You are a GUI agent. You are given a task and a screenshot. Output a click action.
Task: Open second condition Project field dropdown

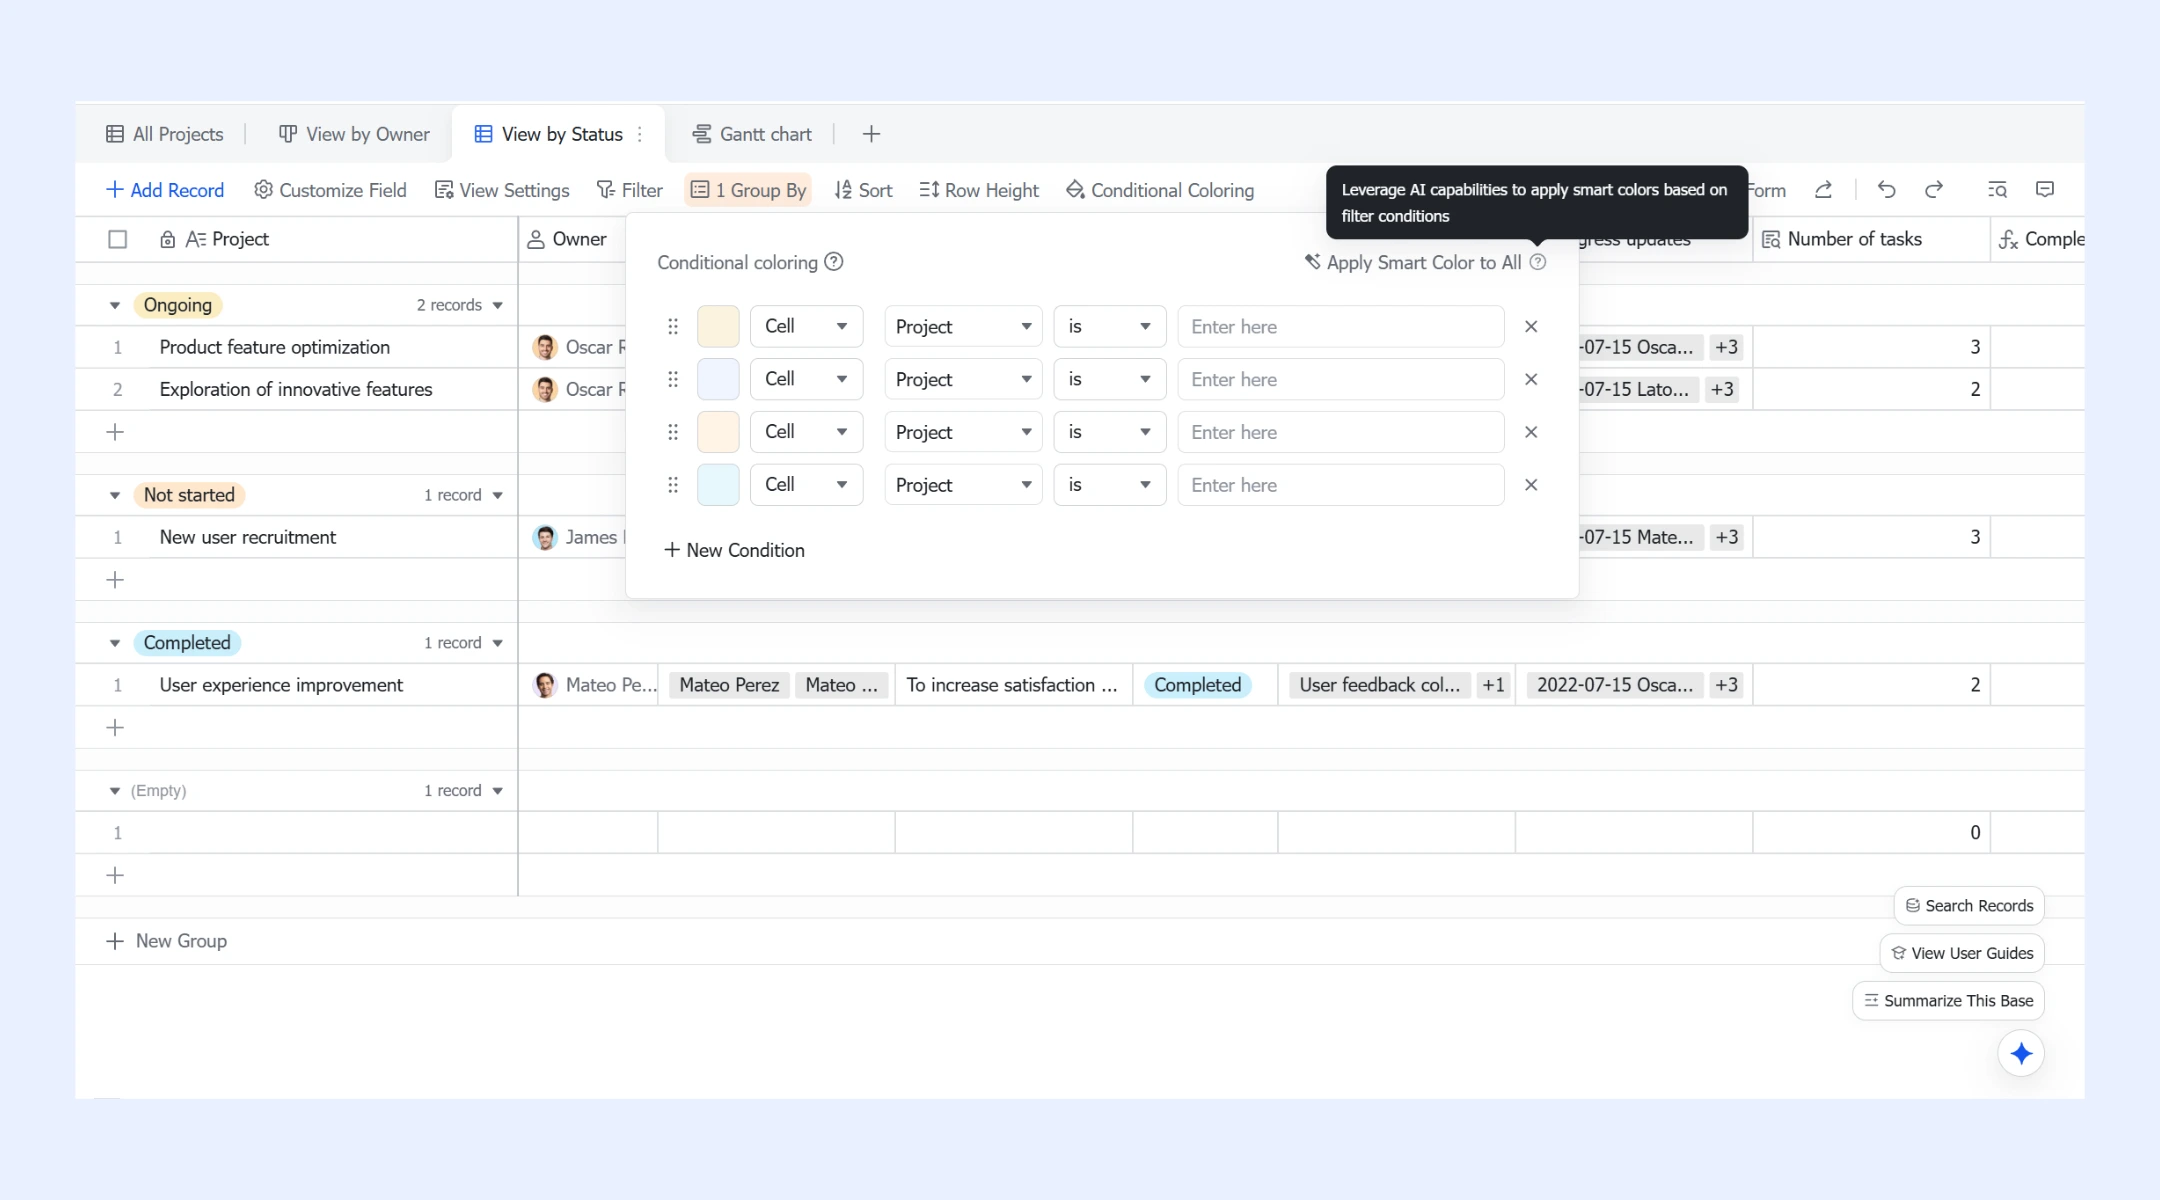963,379
